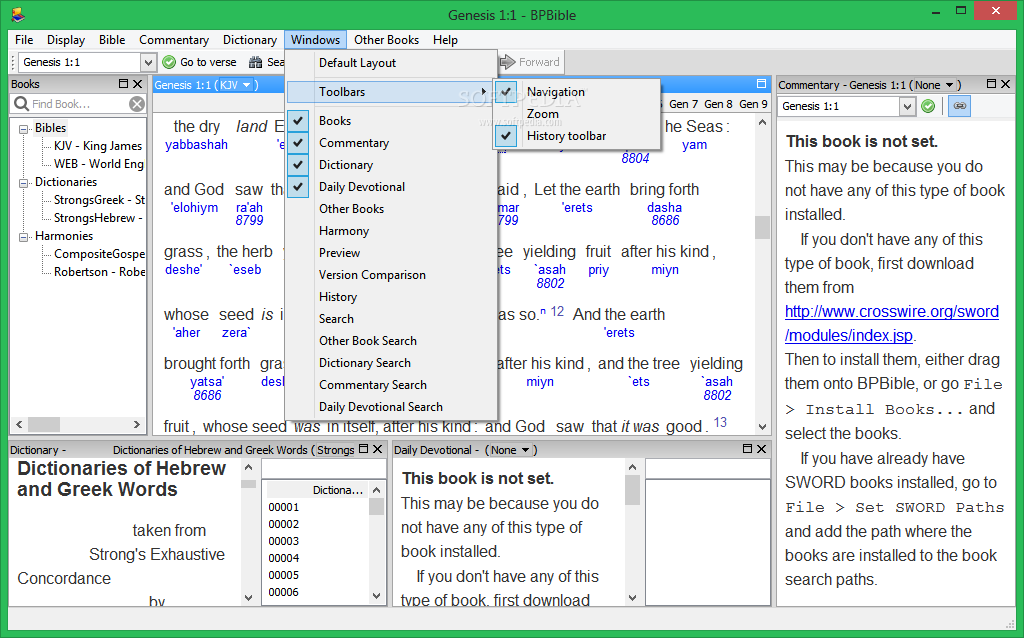Click Books tree horizontal scrollbar thumb
Image resolution: width=1024 pixels, height=638 pixels.
point(44,424)
